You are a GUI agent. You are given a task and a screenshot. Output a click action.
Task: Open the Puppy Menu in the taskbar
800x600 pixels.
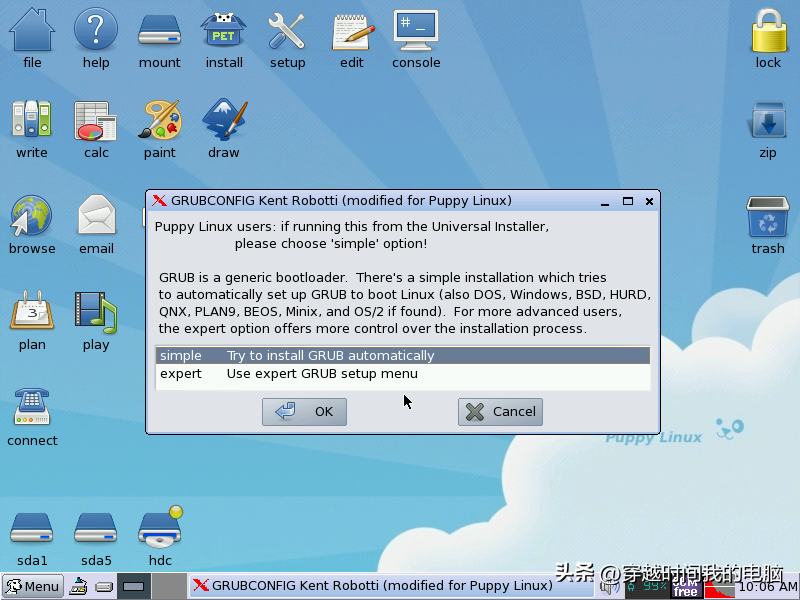tap(33, 586)
